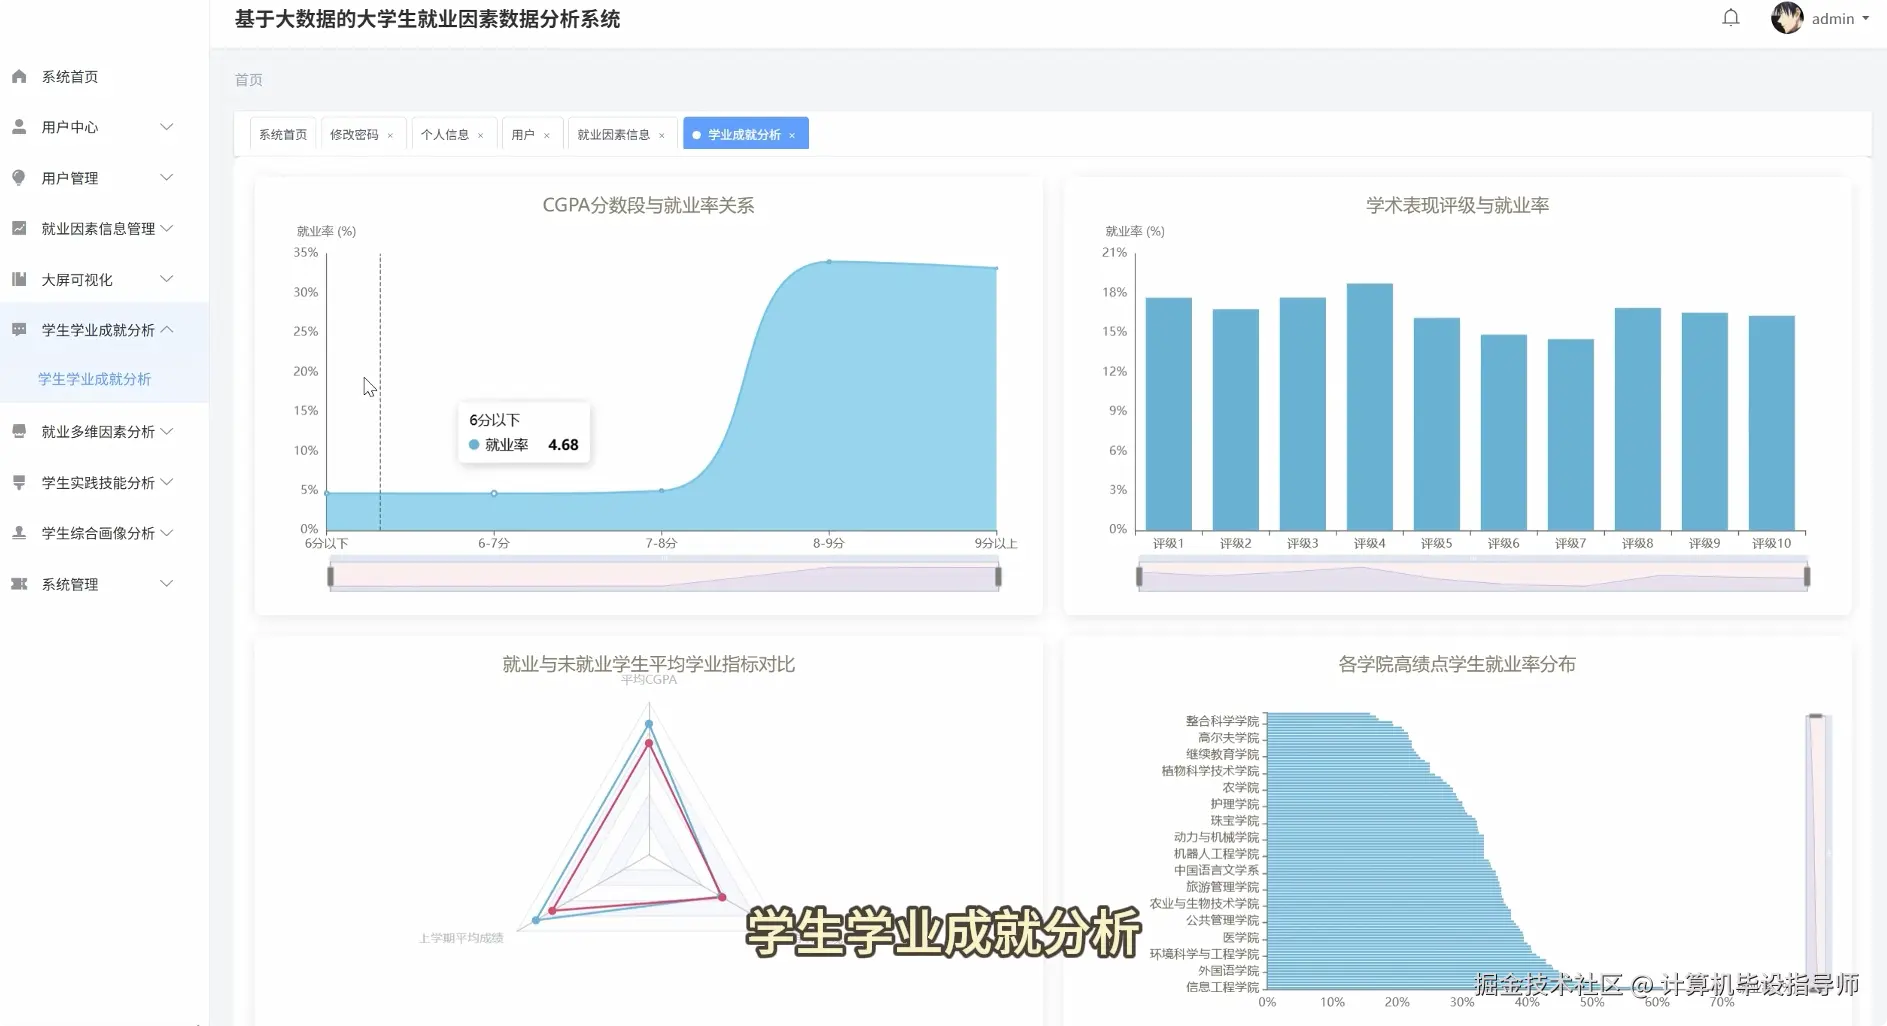This screenshot has width=1887, height=1026.
Task: Click the 平均CGPA radar axis label
Action: 649,680
